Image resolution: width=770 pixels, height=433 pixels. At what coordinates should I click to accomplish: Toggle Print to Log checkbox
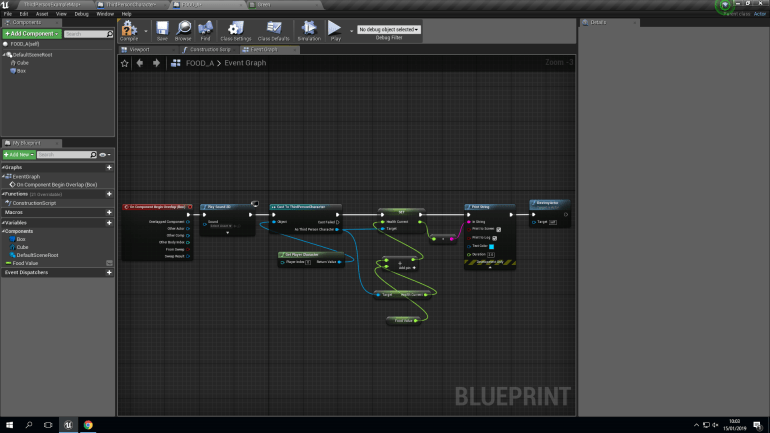(495, 238)
